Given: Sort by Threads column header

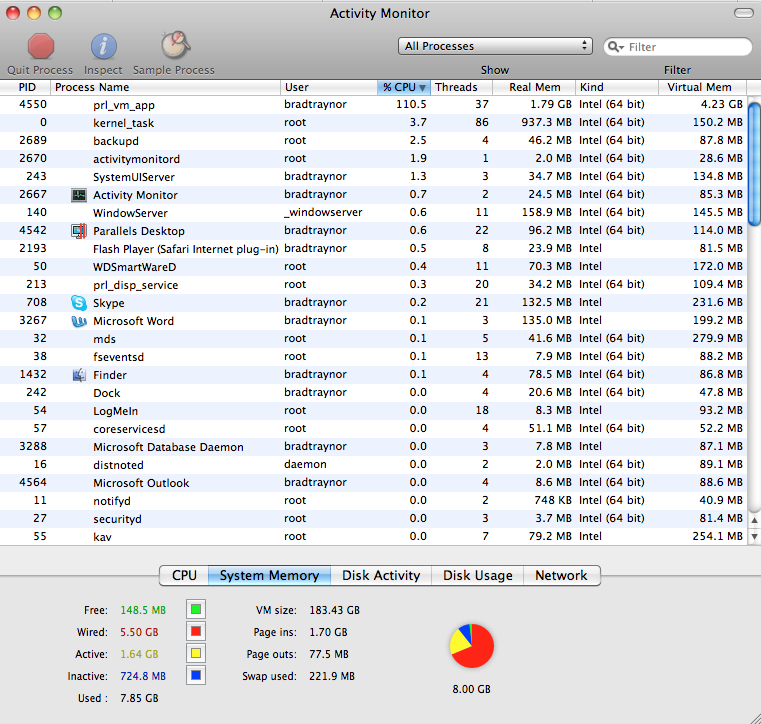Looking at the screenshot, I should pyautogui.click(x=462, y=87).
